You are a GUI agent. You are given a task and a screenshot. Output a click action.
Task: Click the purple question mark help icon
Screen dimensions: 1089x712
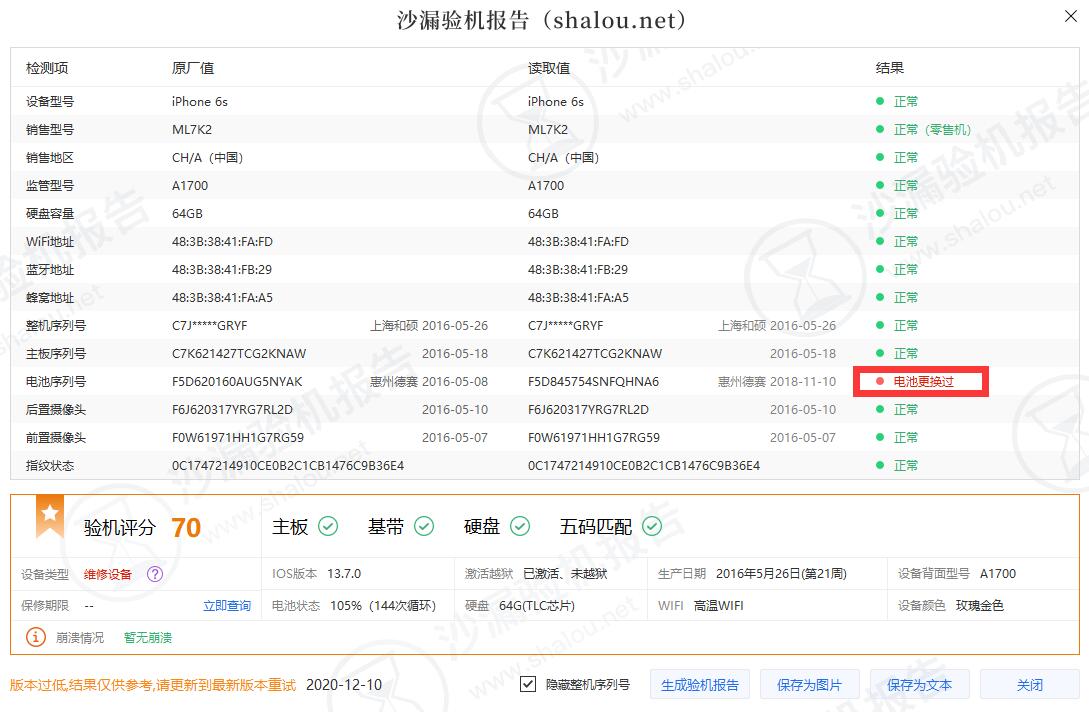coord(155,574)
